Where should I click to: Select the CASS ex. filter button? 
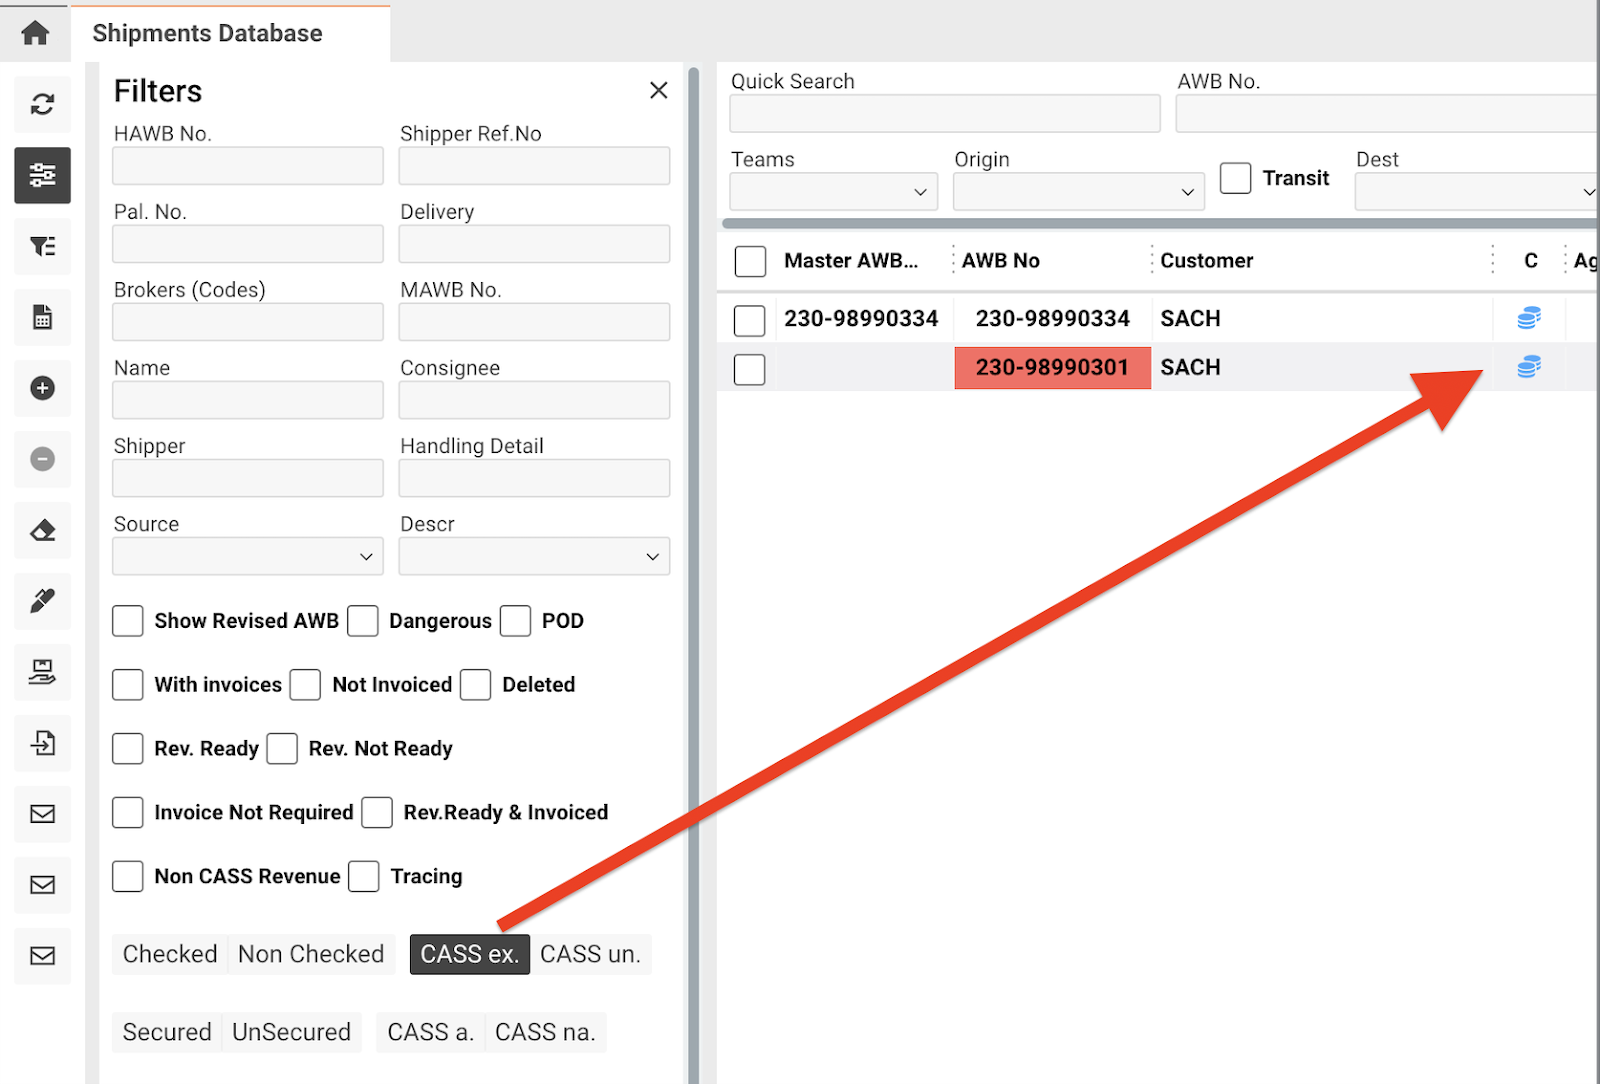tap(469, 954)
